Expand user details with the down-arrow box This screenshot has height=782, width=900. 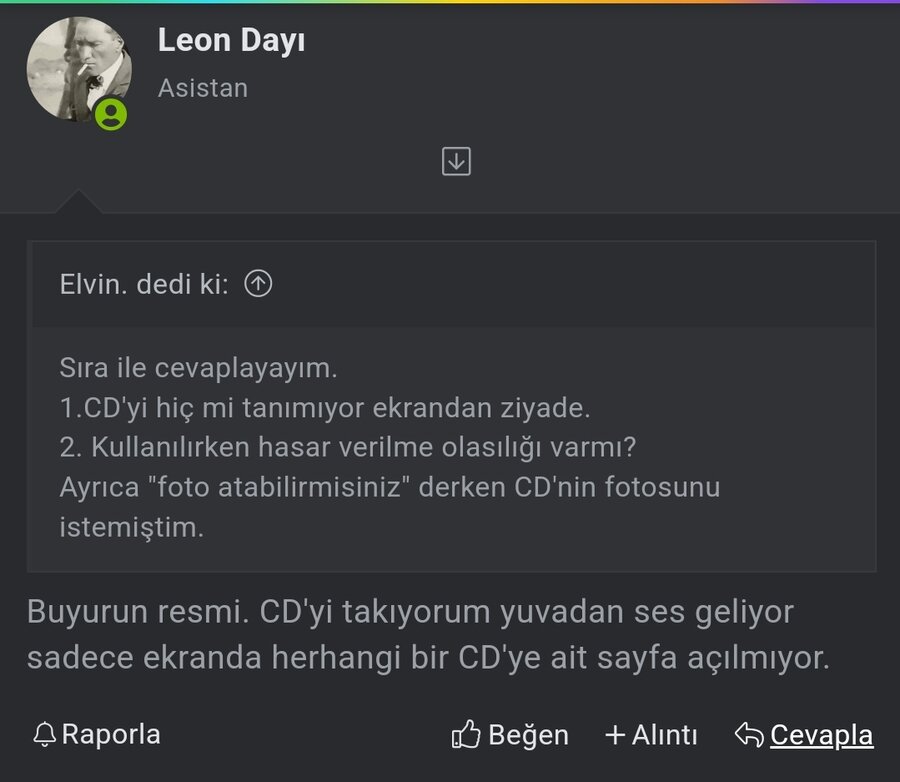coord(456,161)
